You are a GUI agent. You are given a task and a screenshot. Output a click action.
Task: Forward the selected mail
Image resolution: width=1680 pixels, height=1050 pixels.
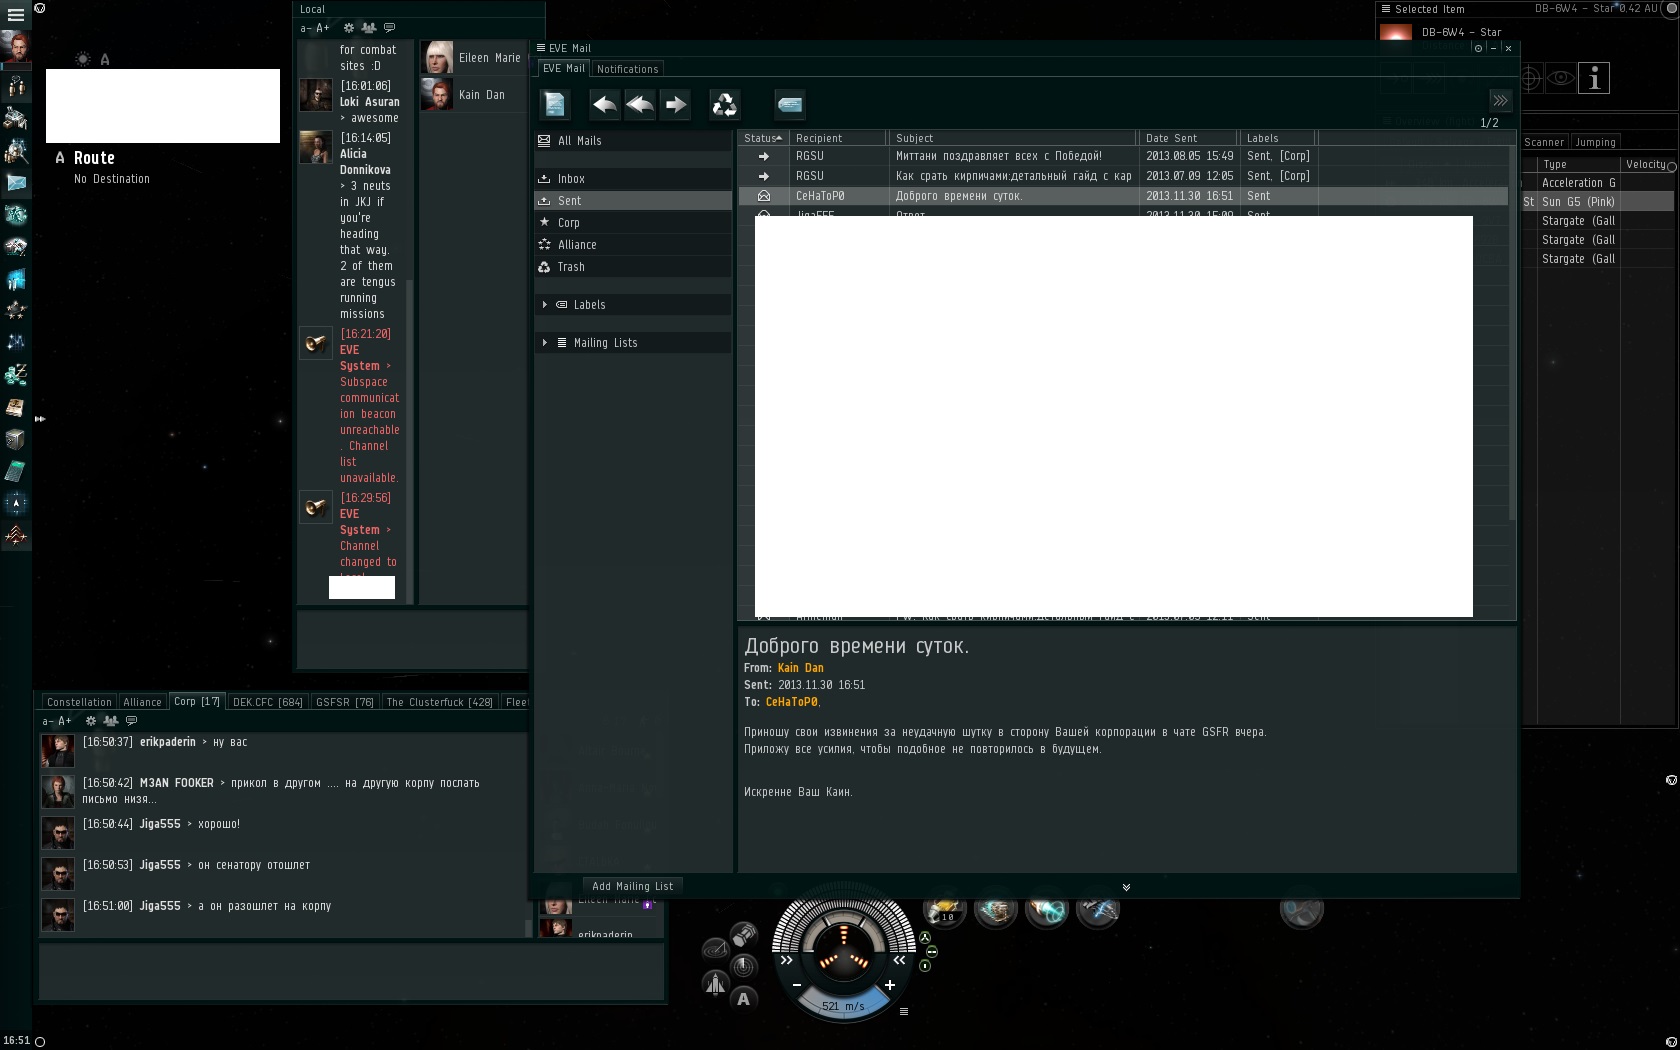pos(676,104)
